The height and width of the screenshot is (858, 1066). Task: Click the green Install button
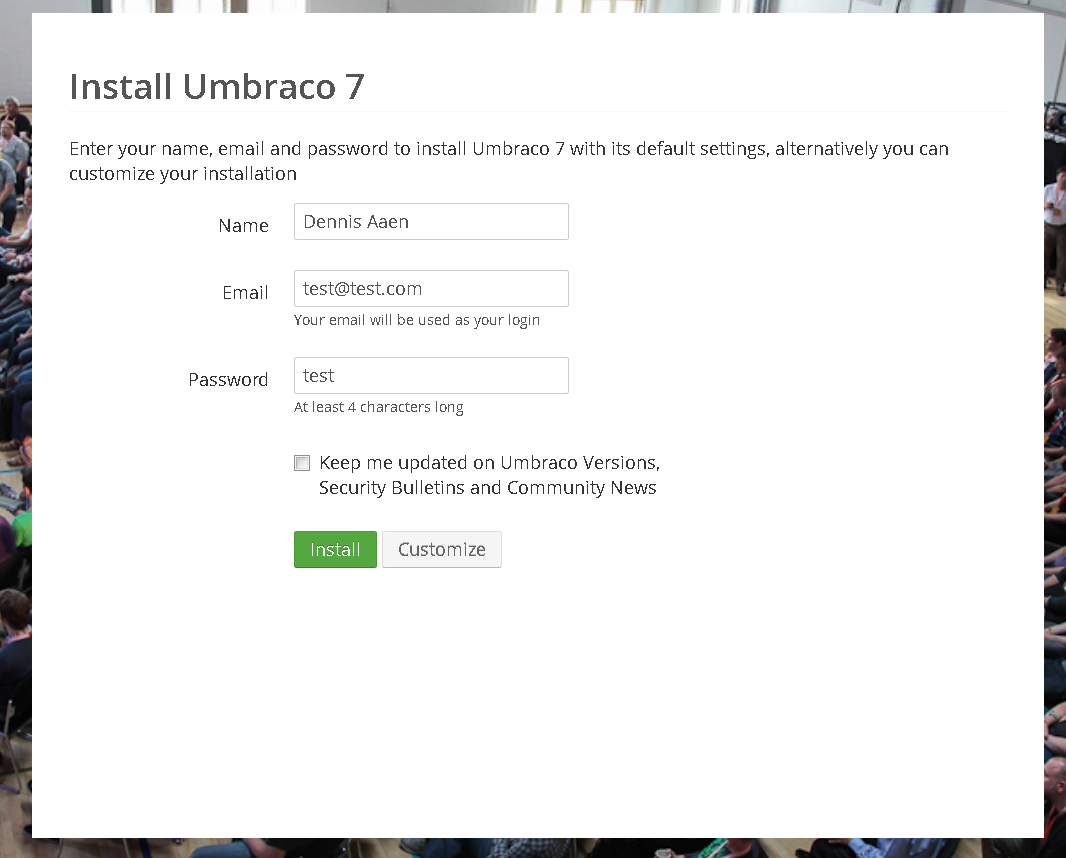335,549
